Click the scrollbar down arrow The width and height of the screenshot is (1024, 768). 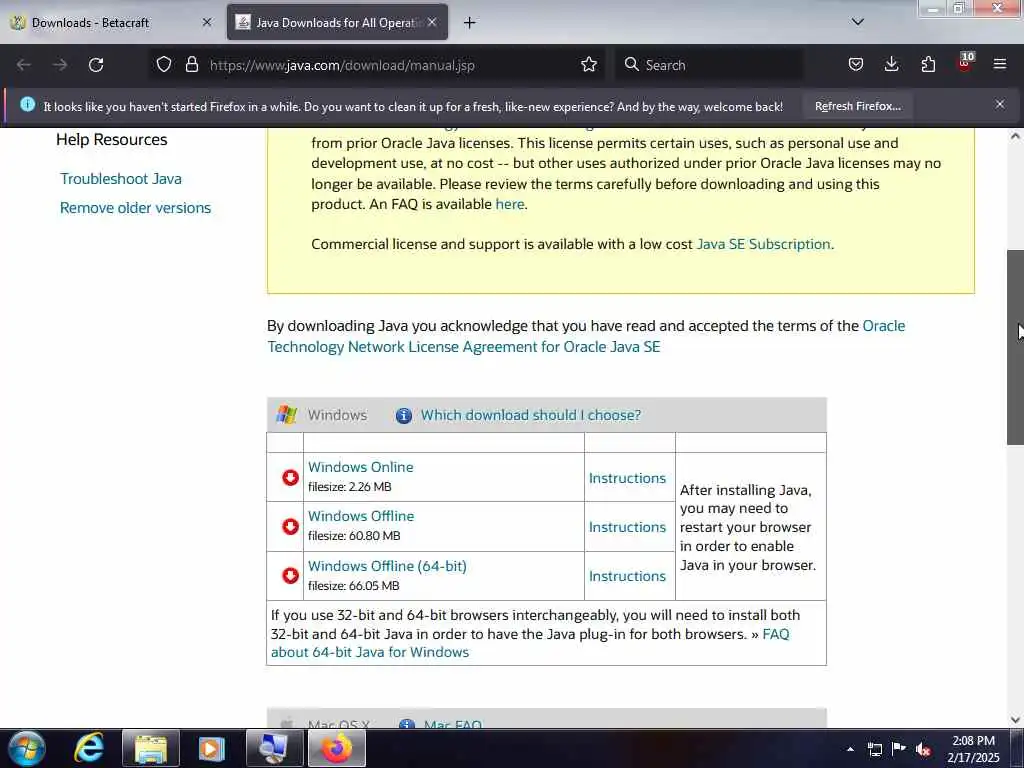(x=1015, y=720)
